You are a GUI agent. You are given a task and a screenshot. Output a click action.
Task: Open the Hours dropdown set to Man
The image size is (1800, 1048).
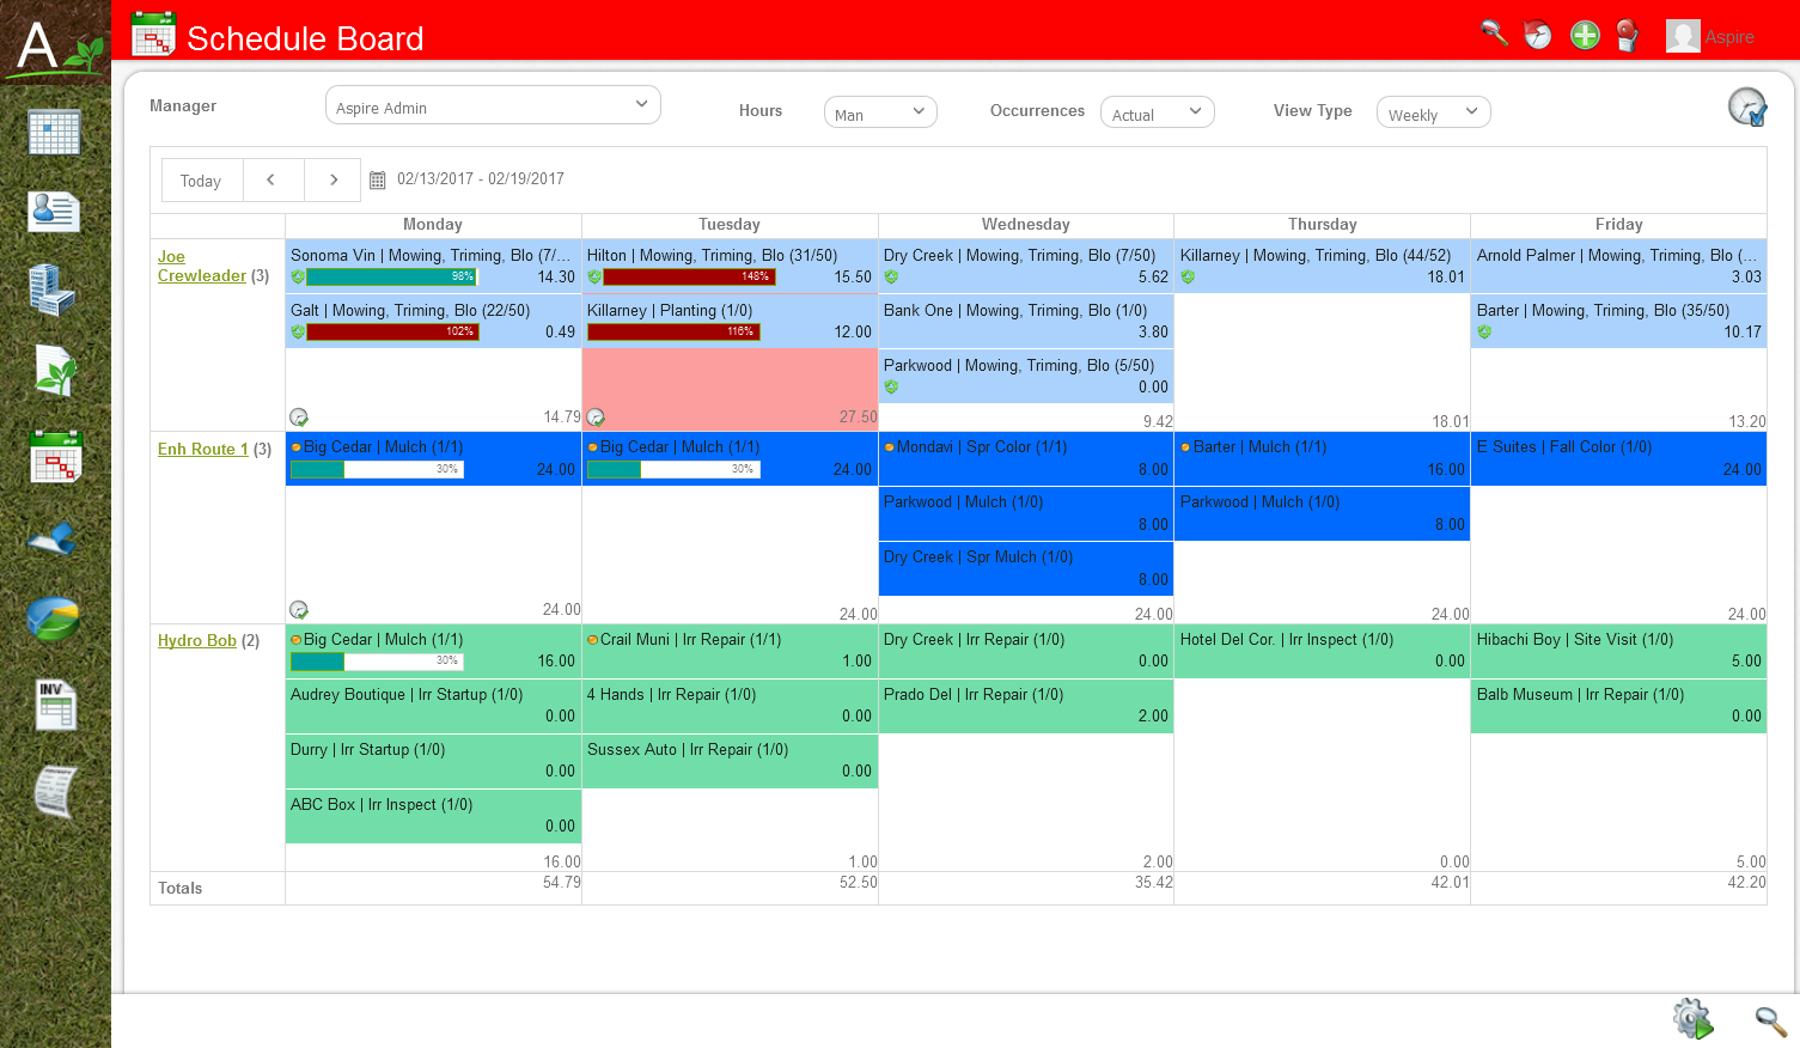click(880, 112)
